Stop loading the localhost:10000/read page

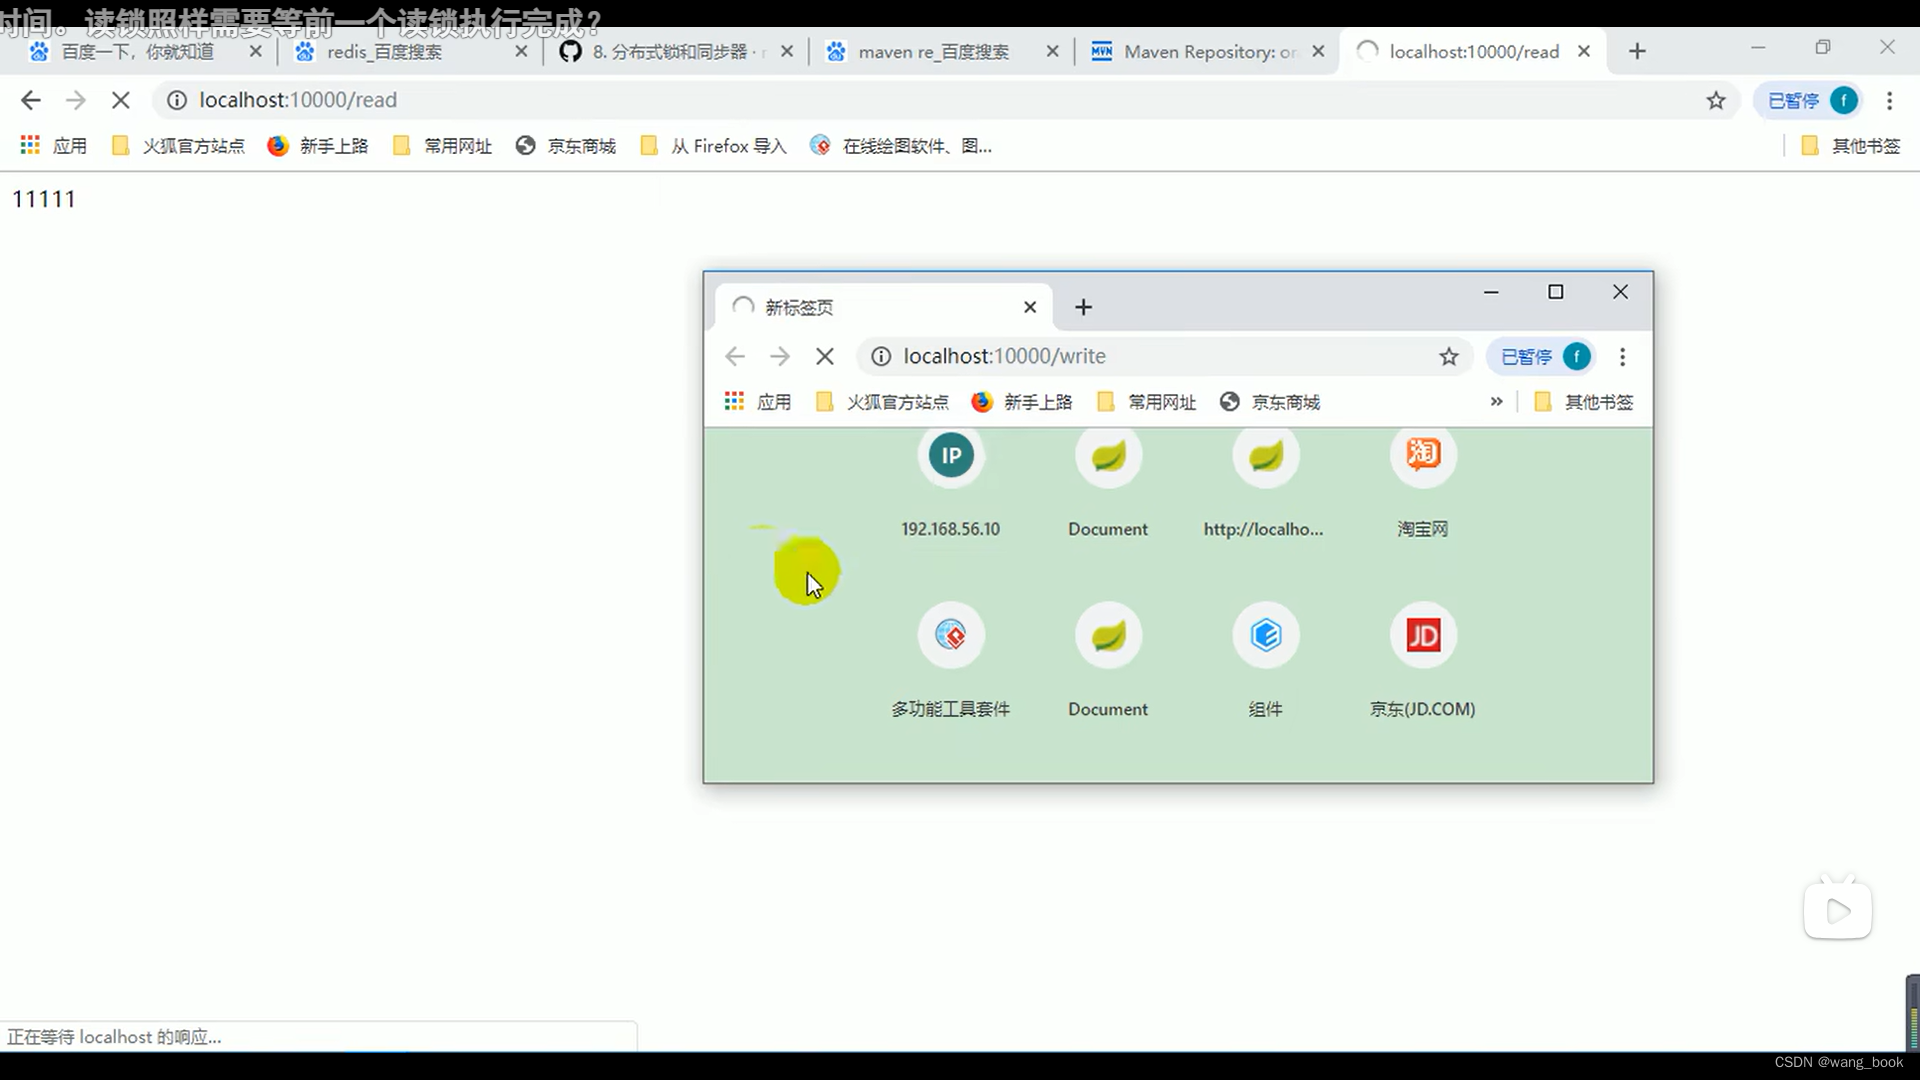121,100
